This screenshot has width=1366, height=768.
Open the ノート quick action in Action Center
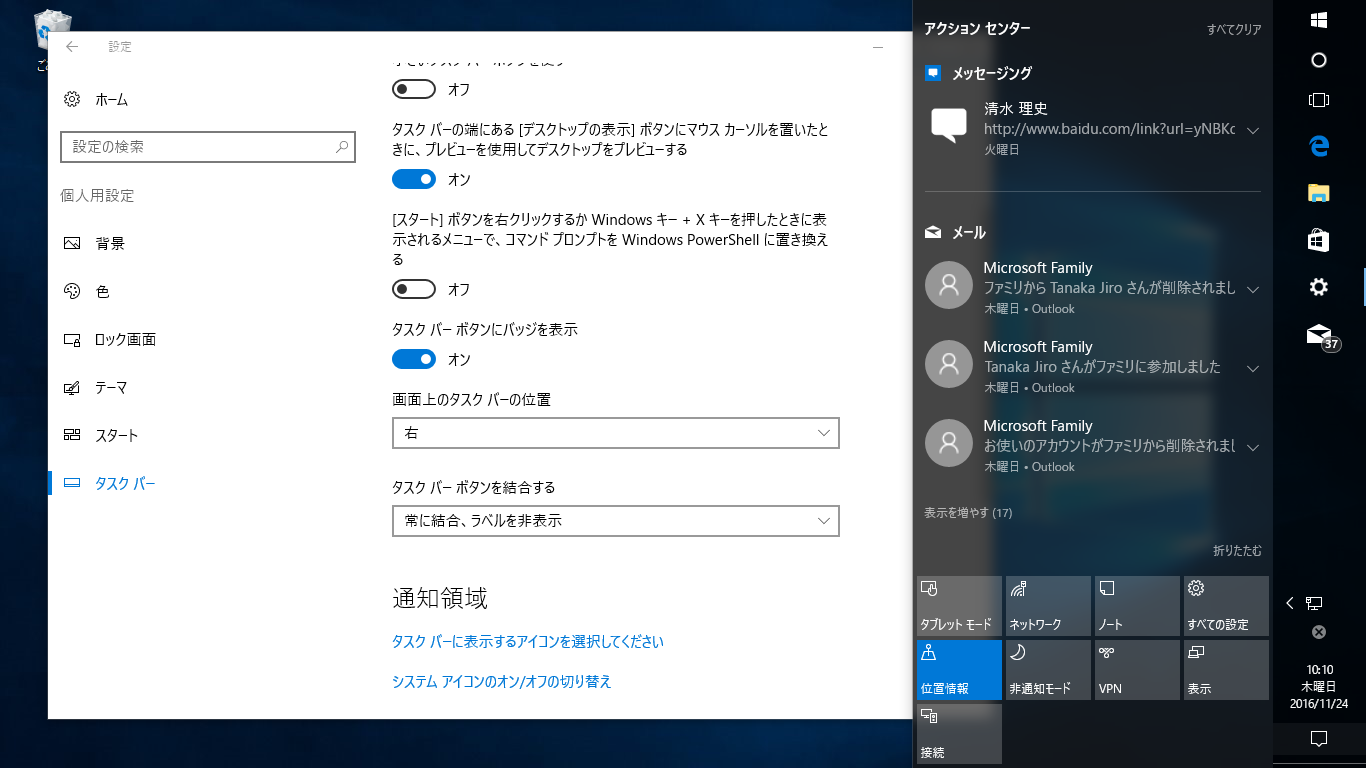[1137, 605]
